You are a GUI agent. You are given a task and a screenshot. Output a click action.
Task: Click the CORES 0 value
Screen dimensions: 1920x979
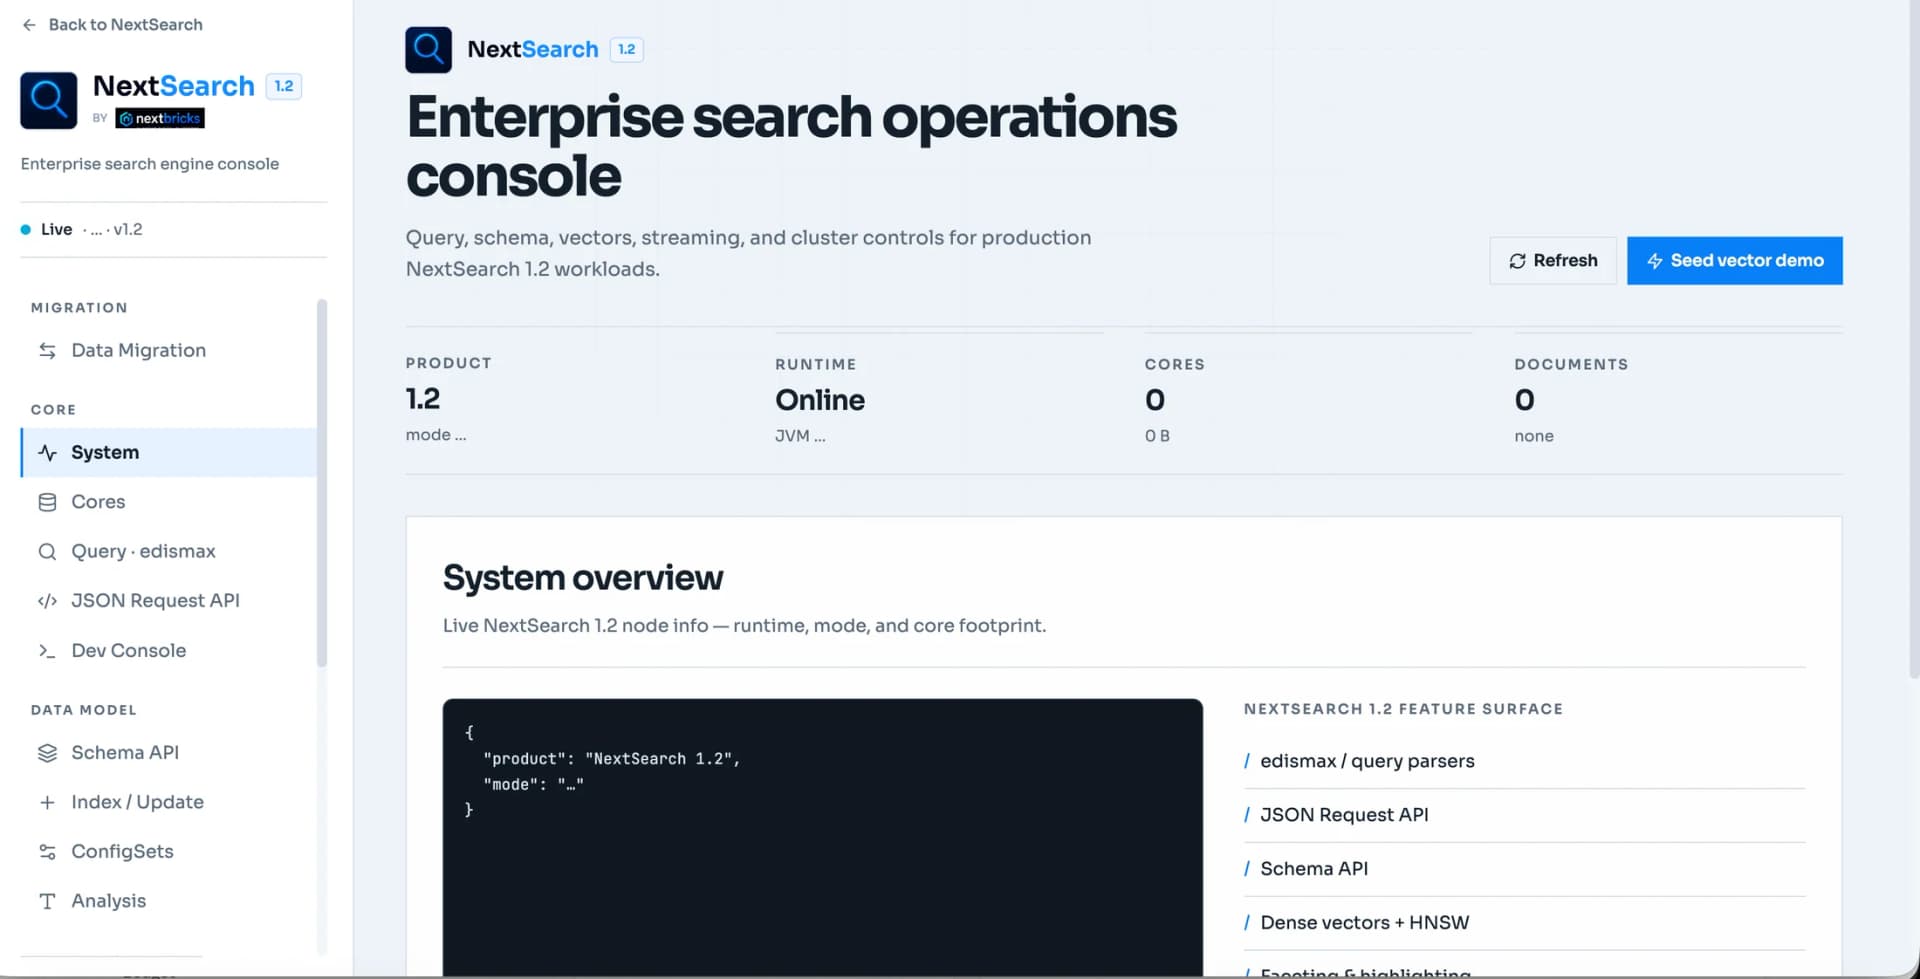pyautogui.click(x=1155, y=400)
